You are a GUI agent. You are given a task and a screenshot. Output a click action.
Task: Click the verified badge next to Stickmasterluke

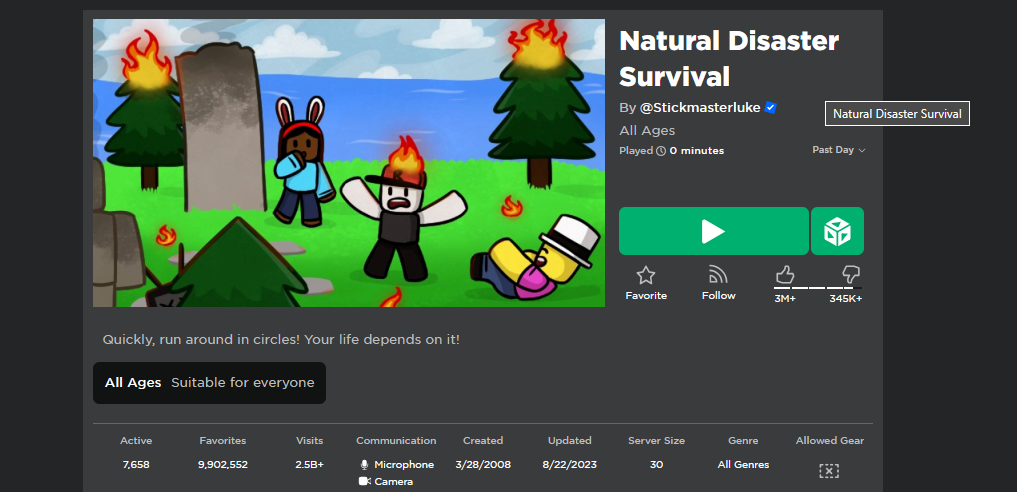tap(771, 108)
